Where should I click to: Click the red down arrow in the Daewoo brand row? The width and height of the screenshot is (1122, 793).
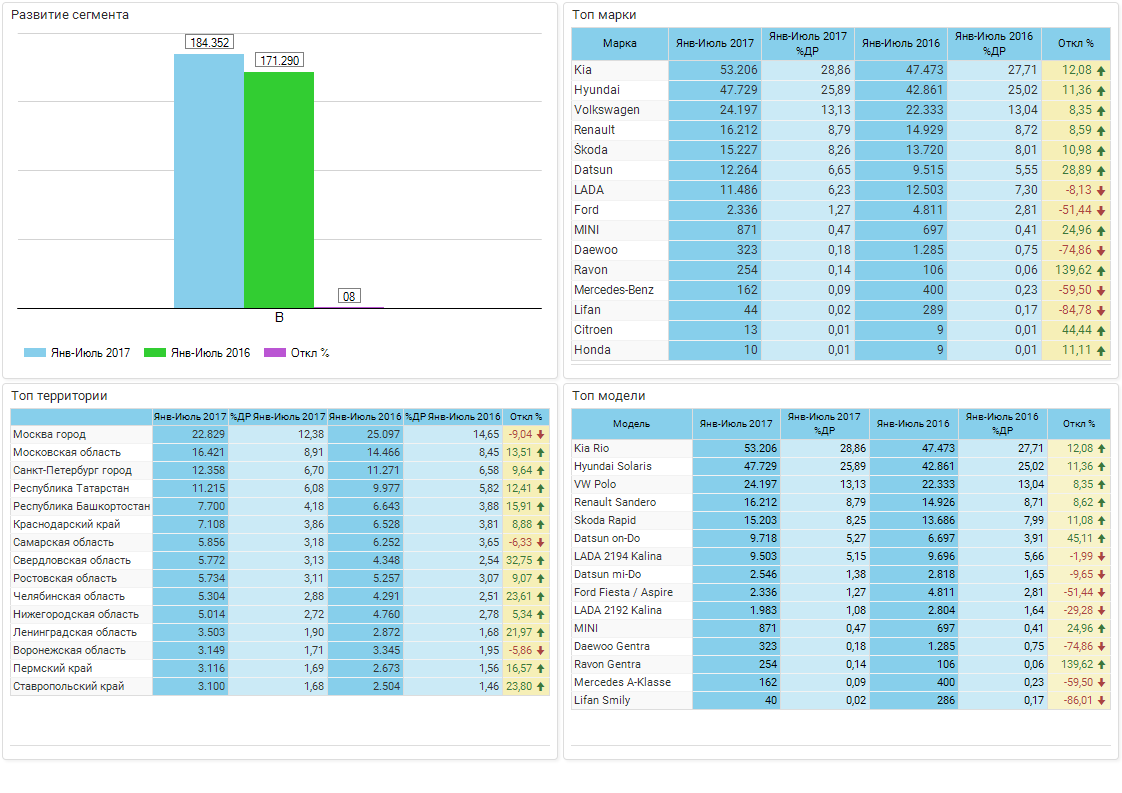pos(1101,251)
